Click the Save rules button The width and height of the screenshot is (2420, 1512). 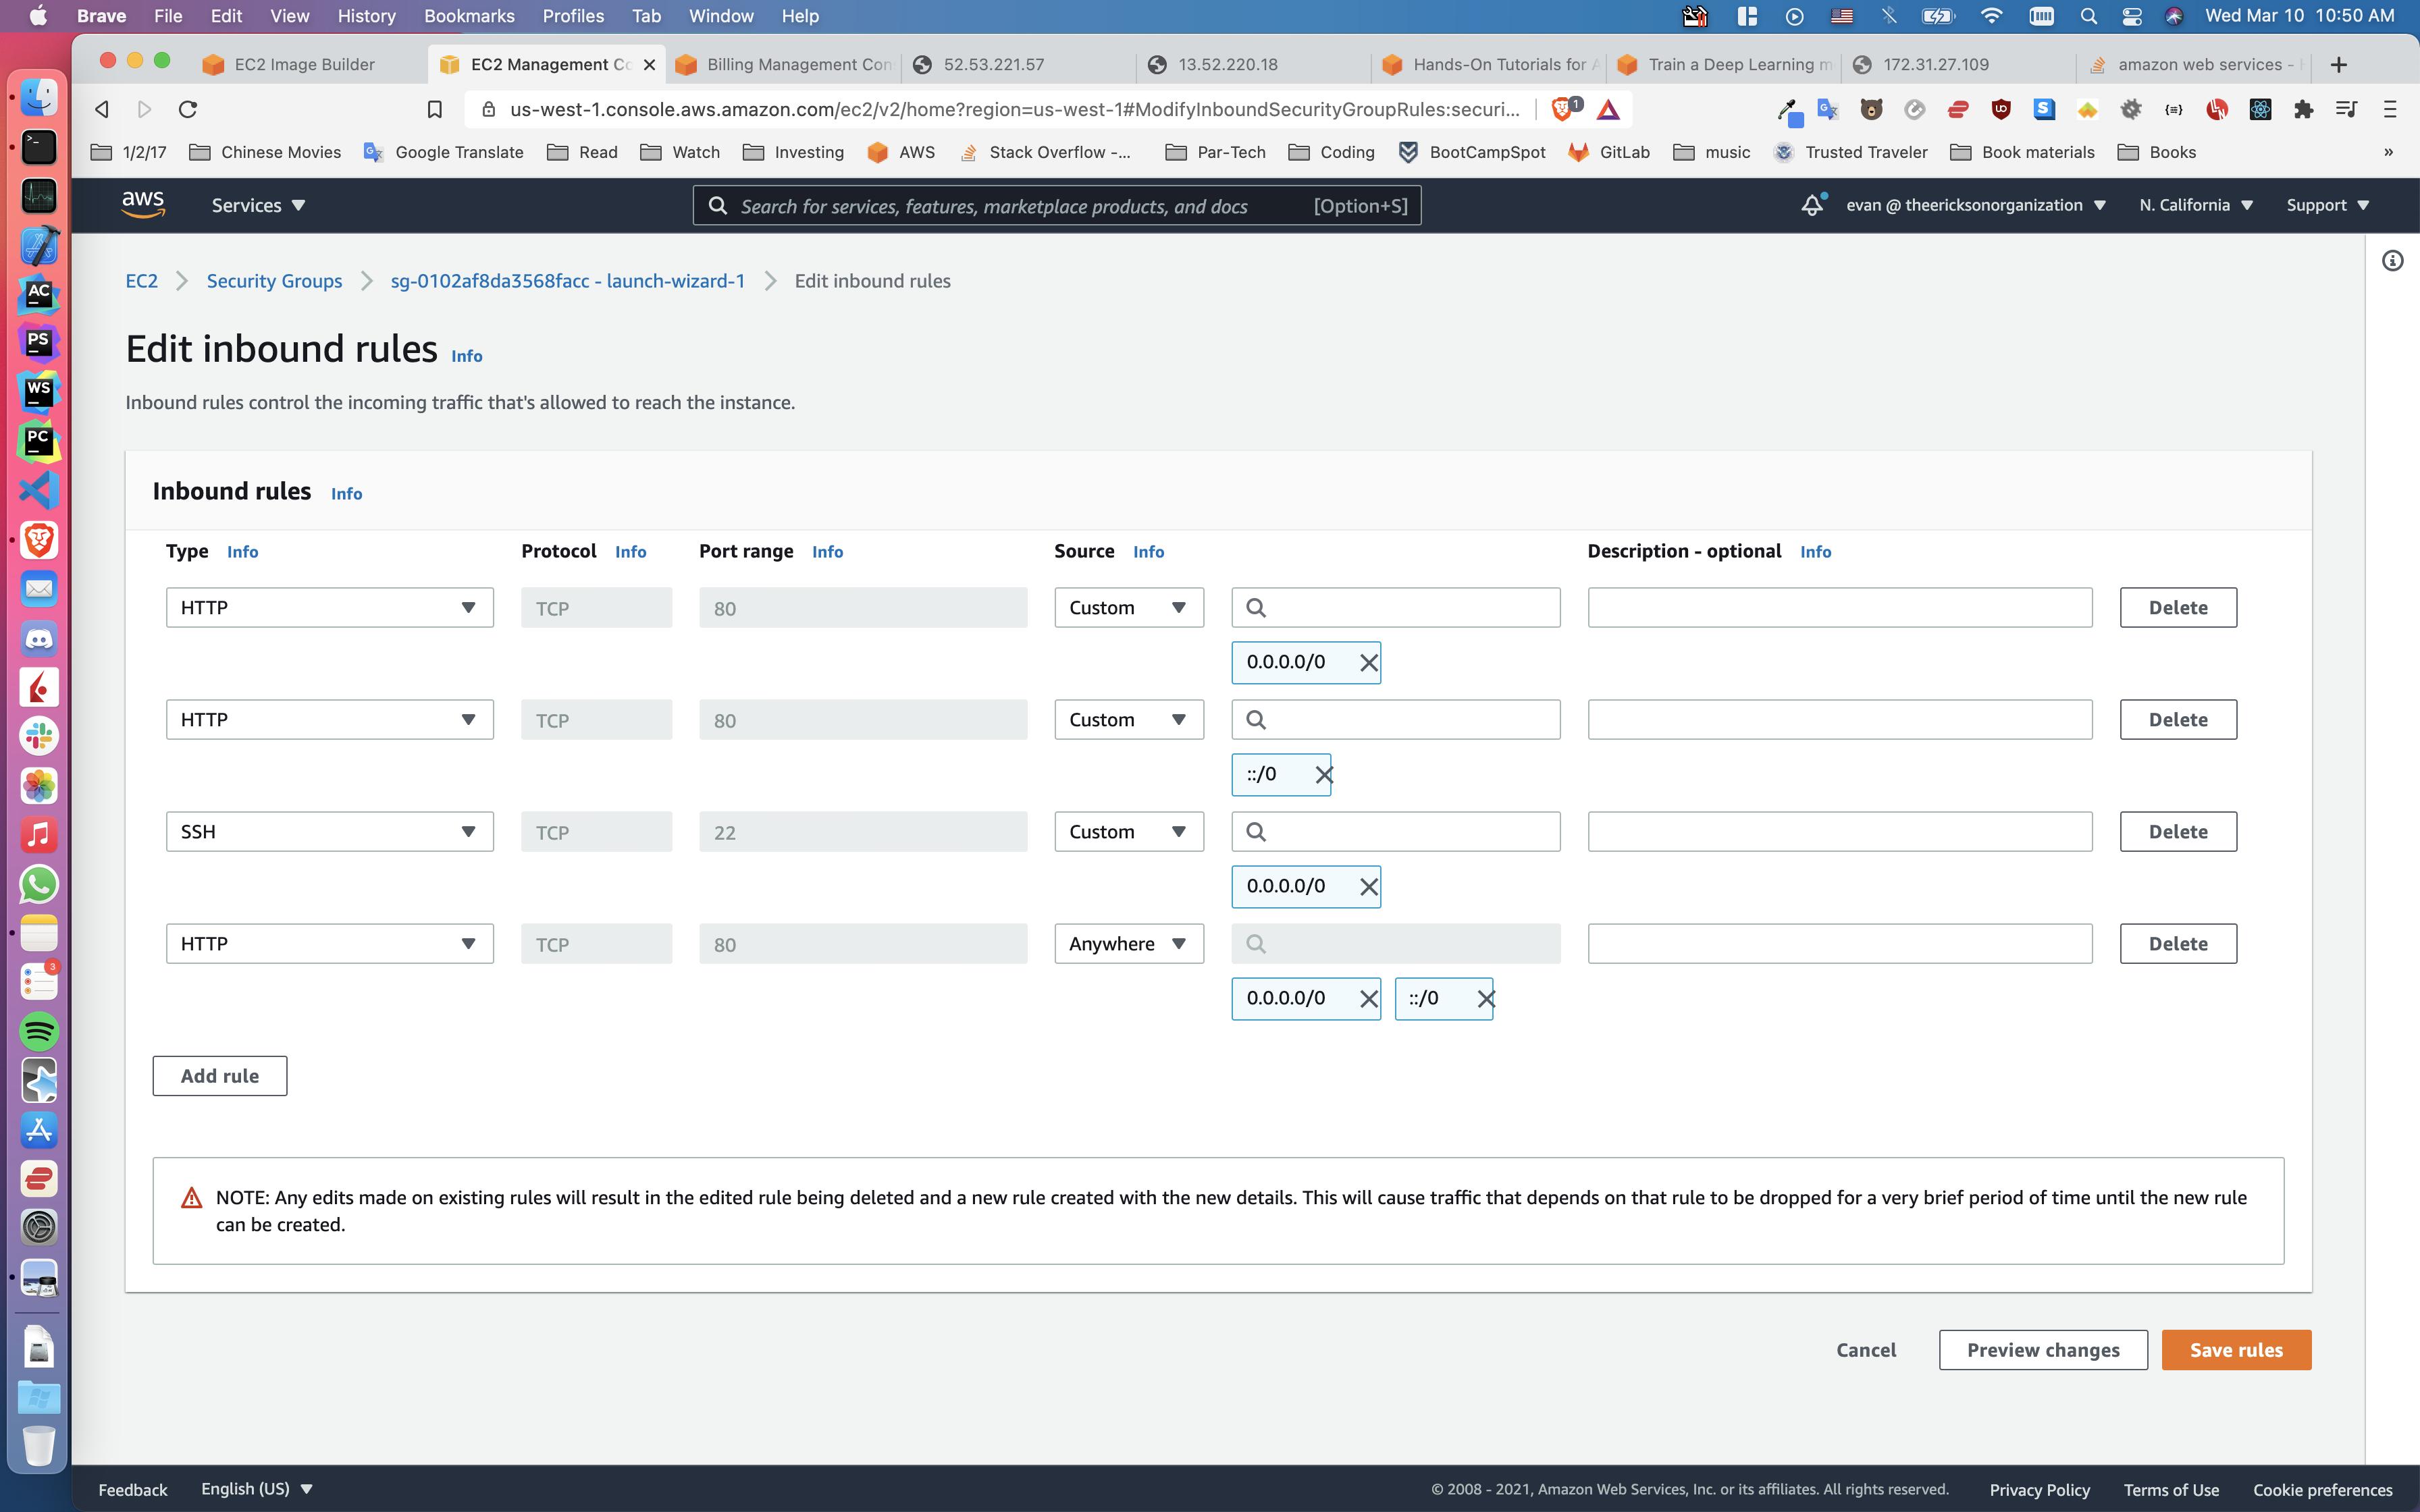coord(2235,1350)
